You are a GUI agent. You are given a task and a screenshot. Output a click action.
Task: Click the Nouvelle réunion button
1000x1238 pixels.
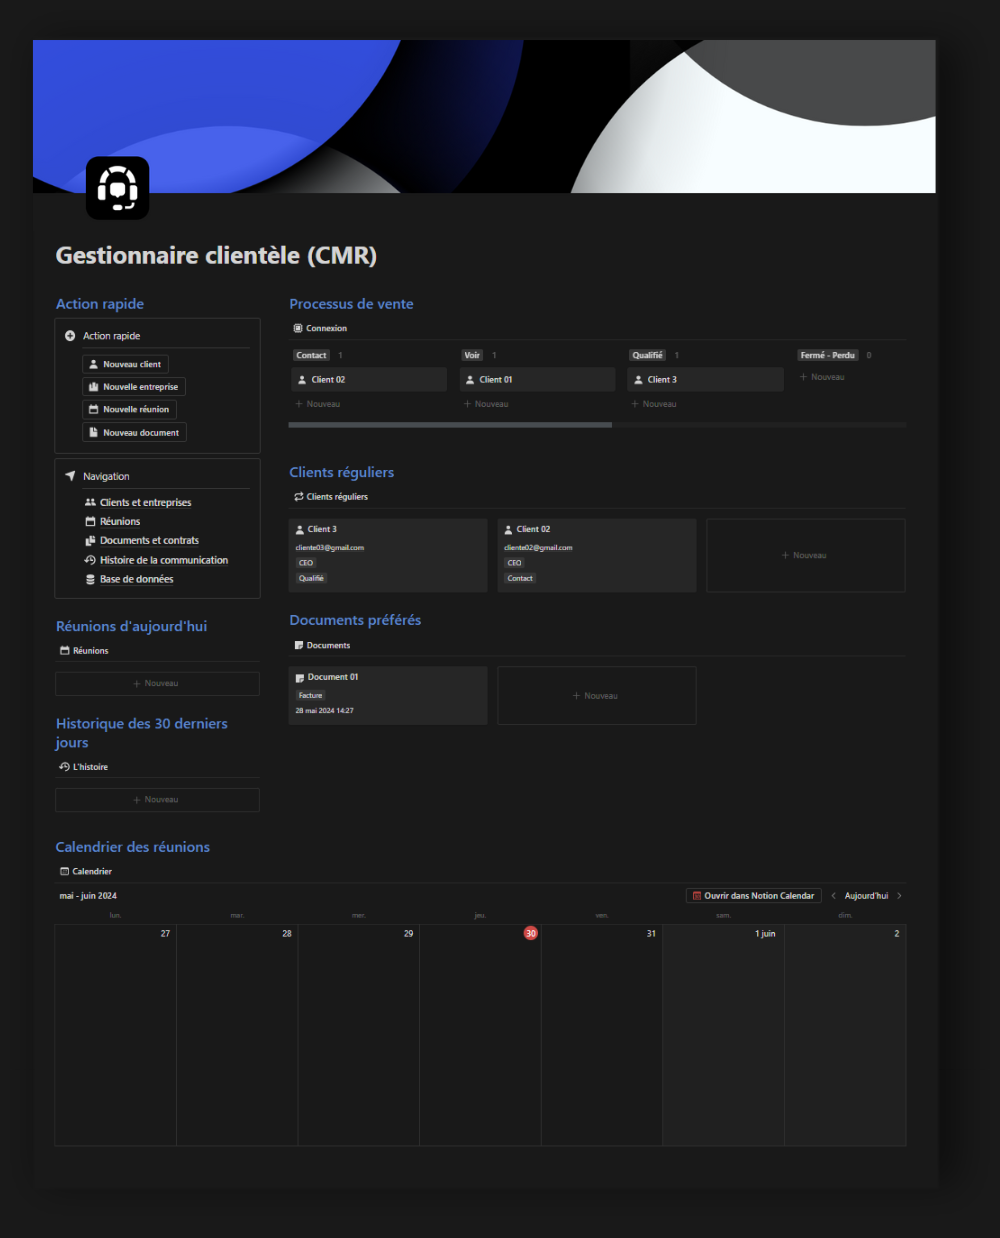click(x=129, y=409)
